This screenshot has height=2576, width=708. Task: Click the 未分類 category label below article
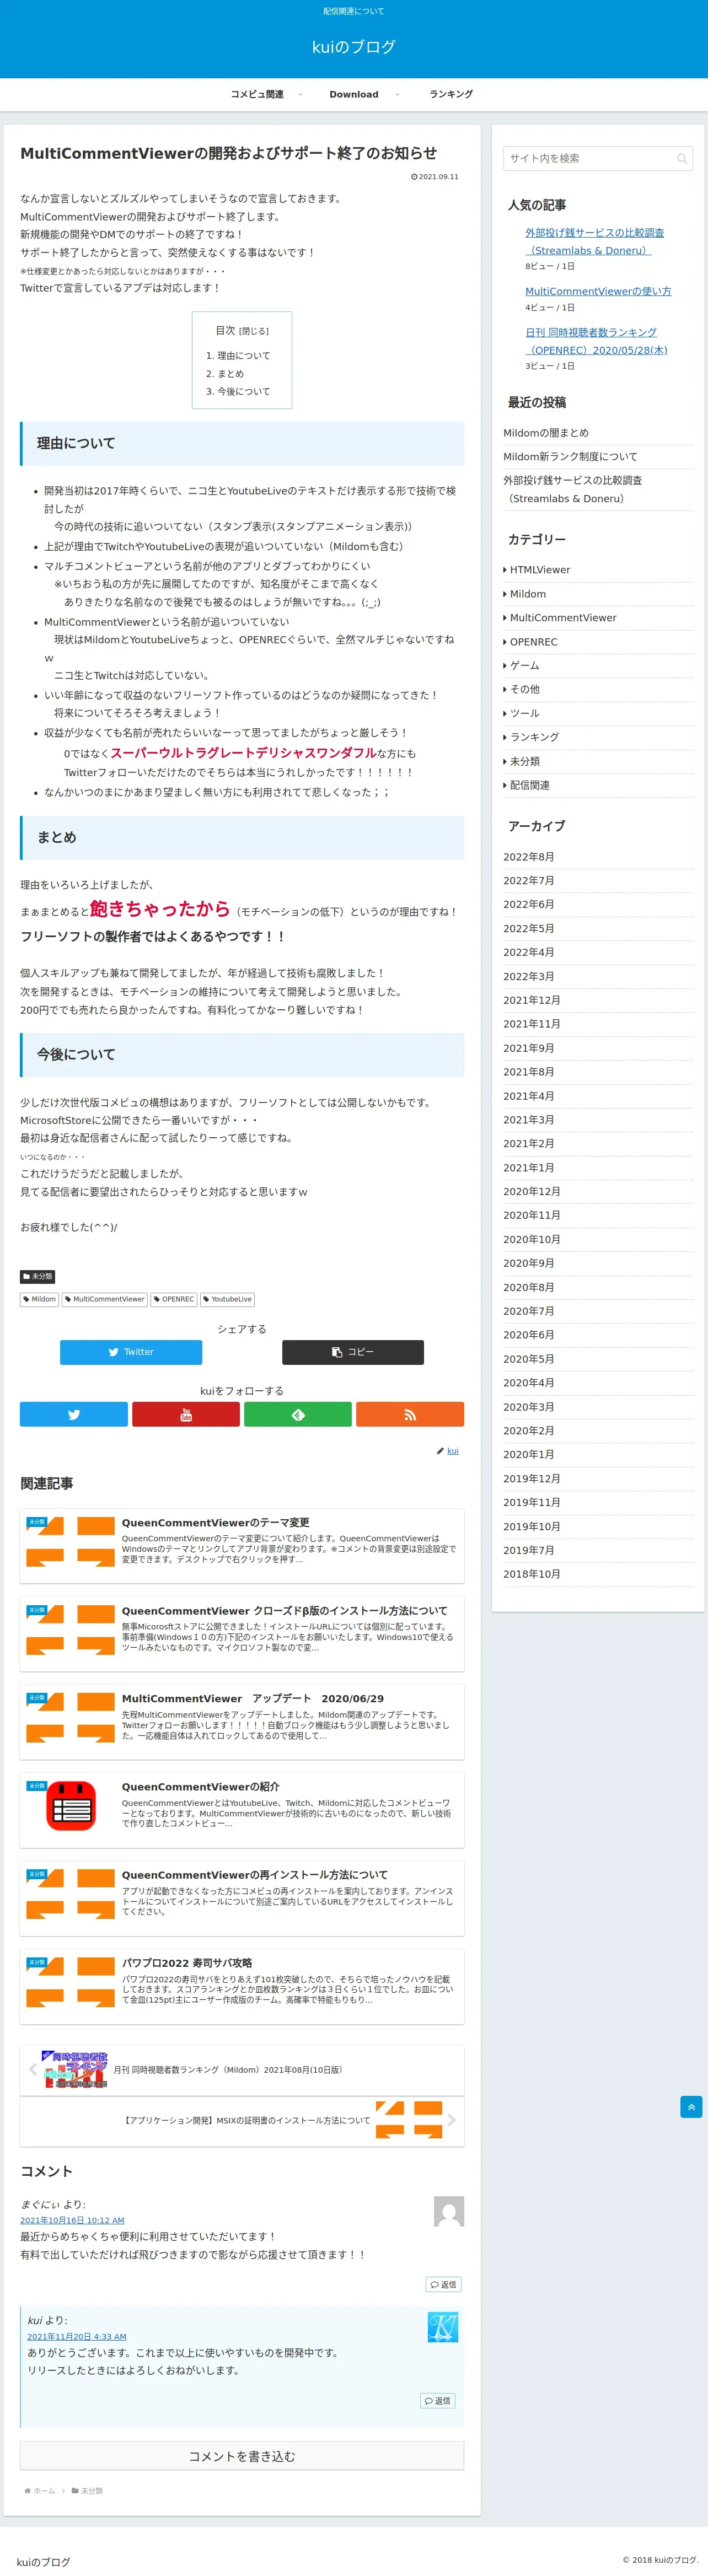point(38,1276)
